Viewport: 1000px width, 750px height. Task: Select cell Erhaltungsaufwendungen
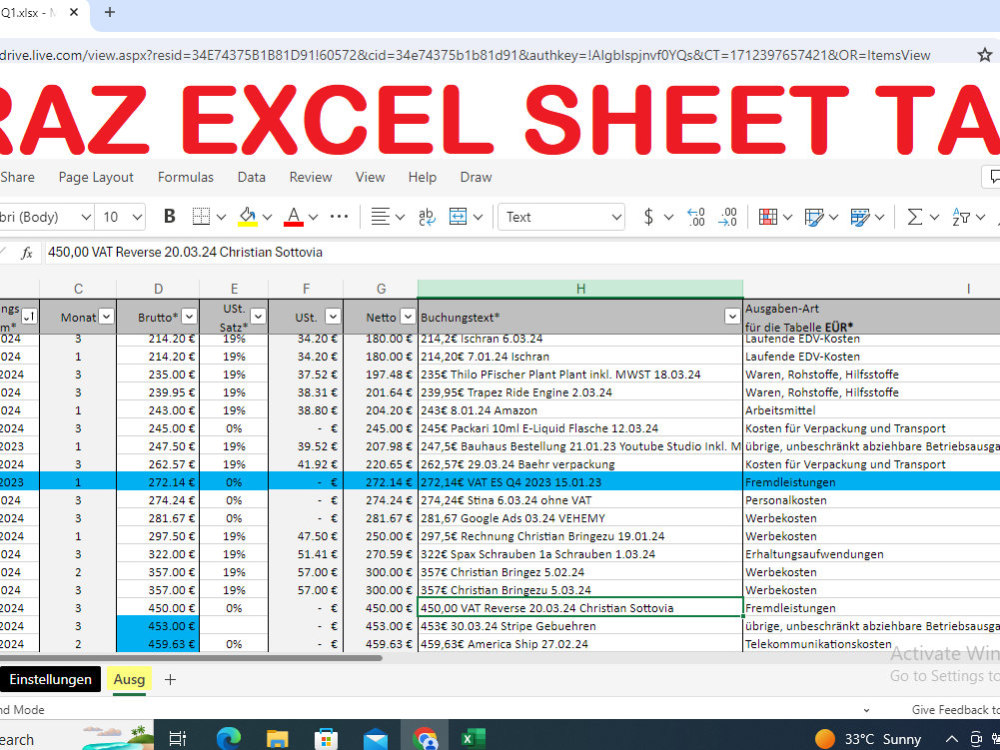pyautogui.click(x=872, y=554)
